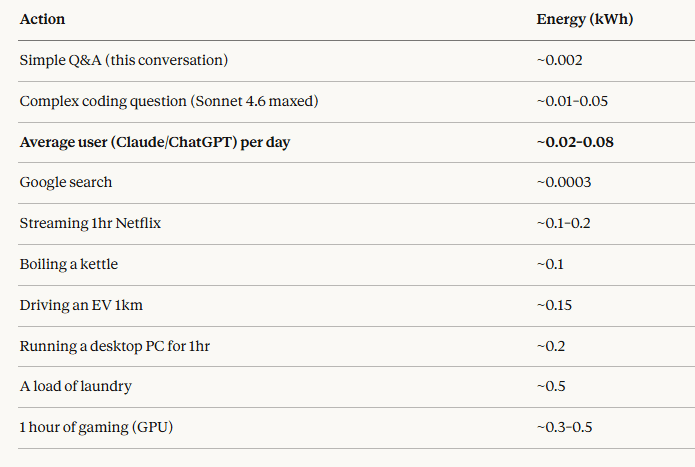Click the ~0.3–0.5 energy value
The height and width of the screenshot is (467, 695).
564,427
